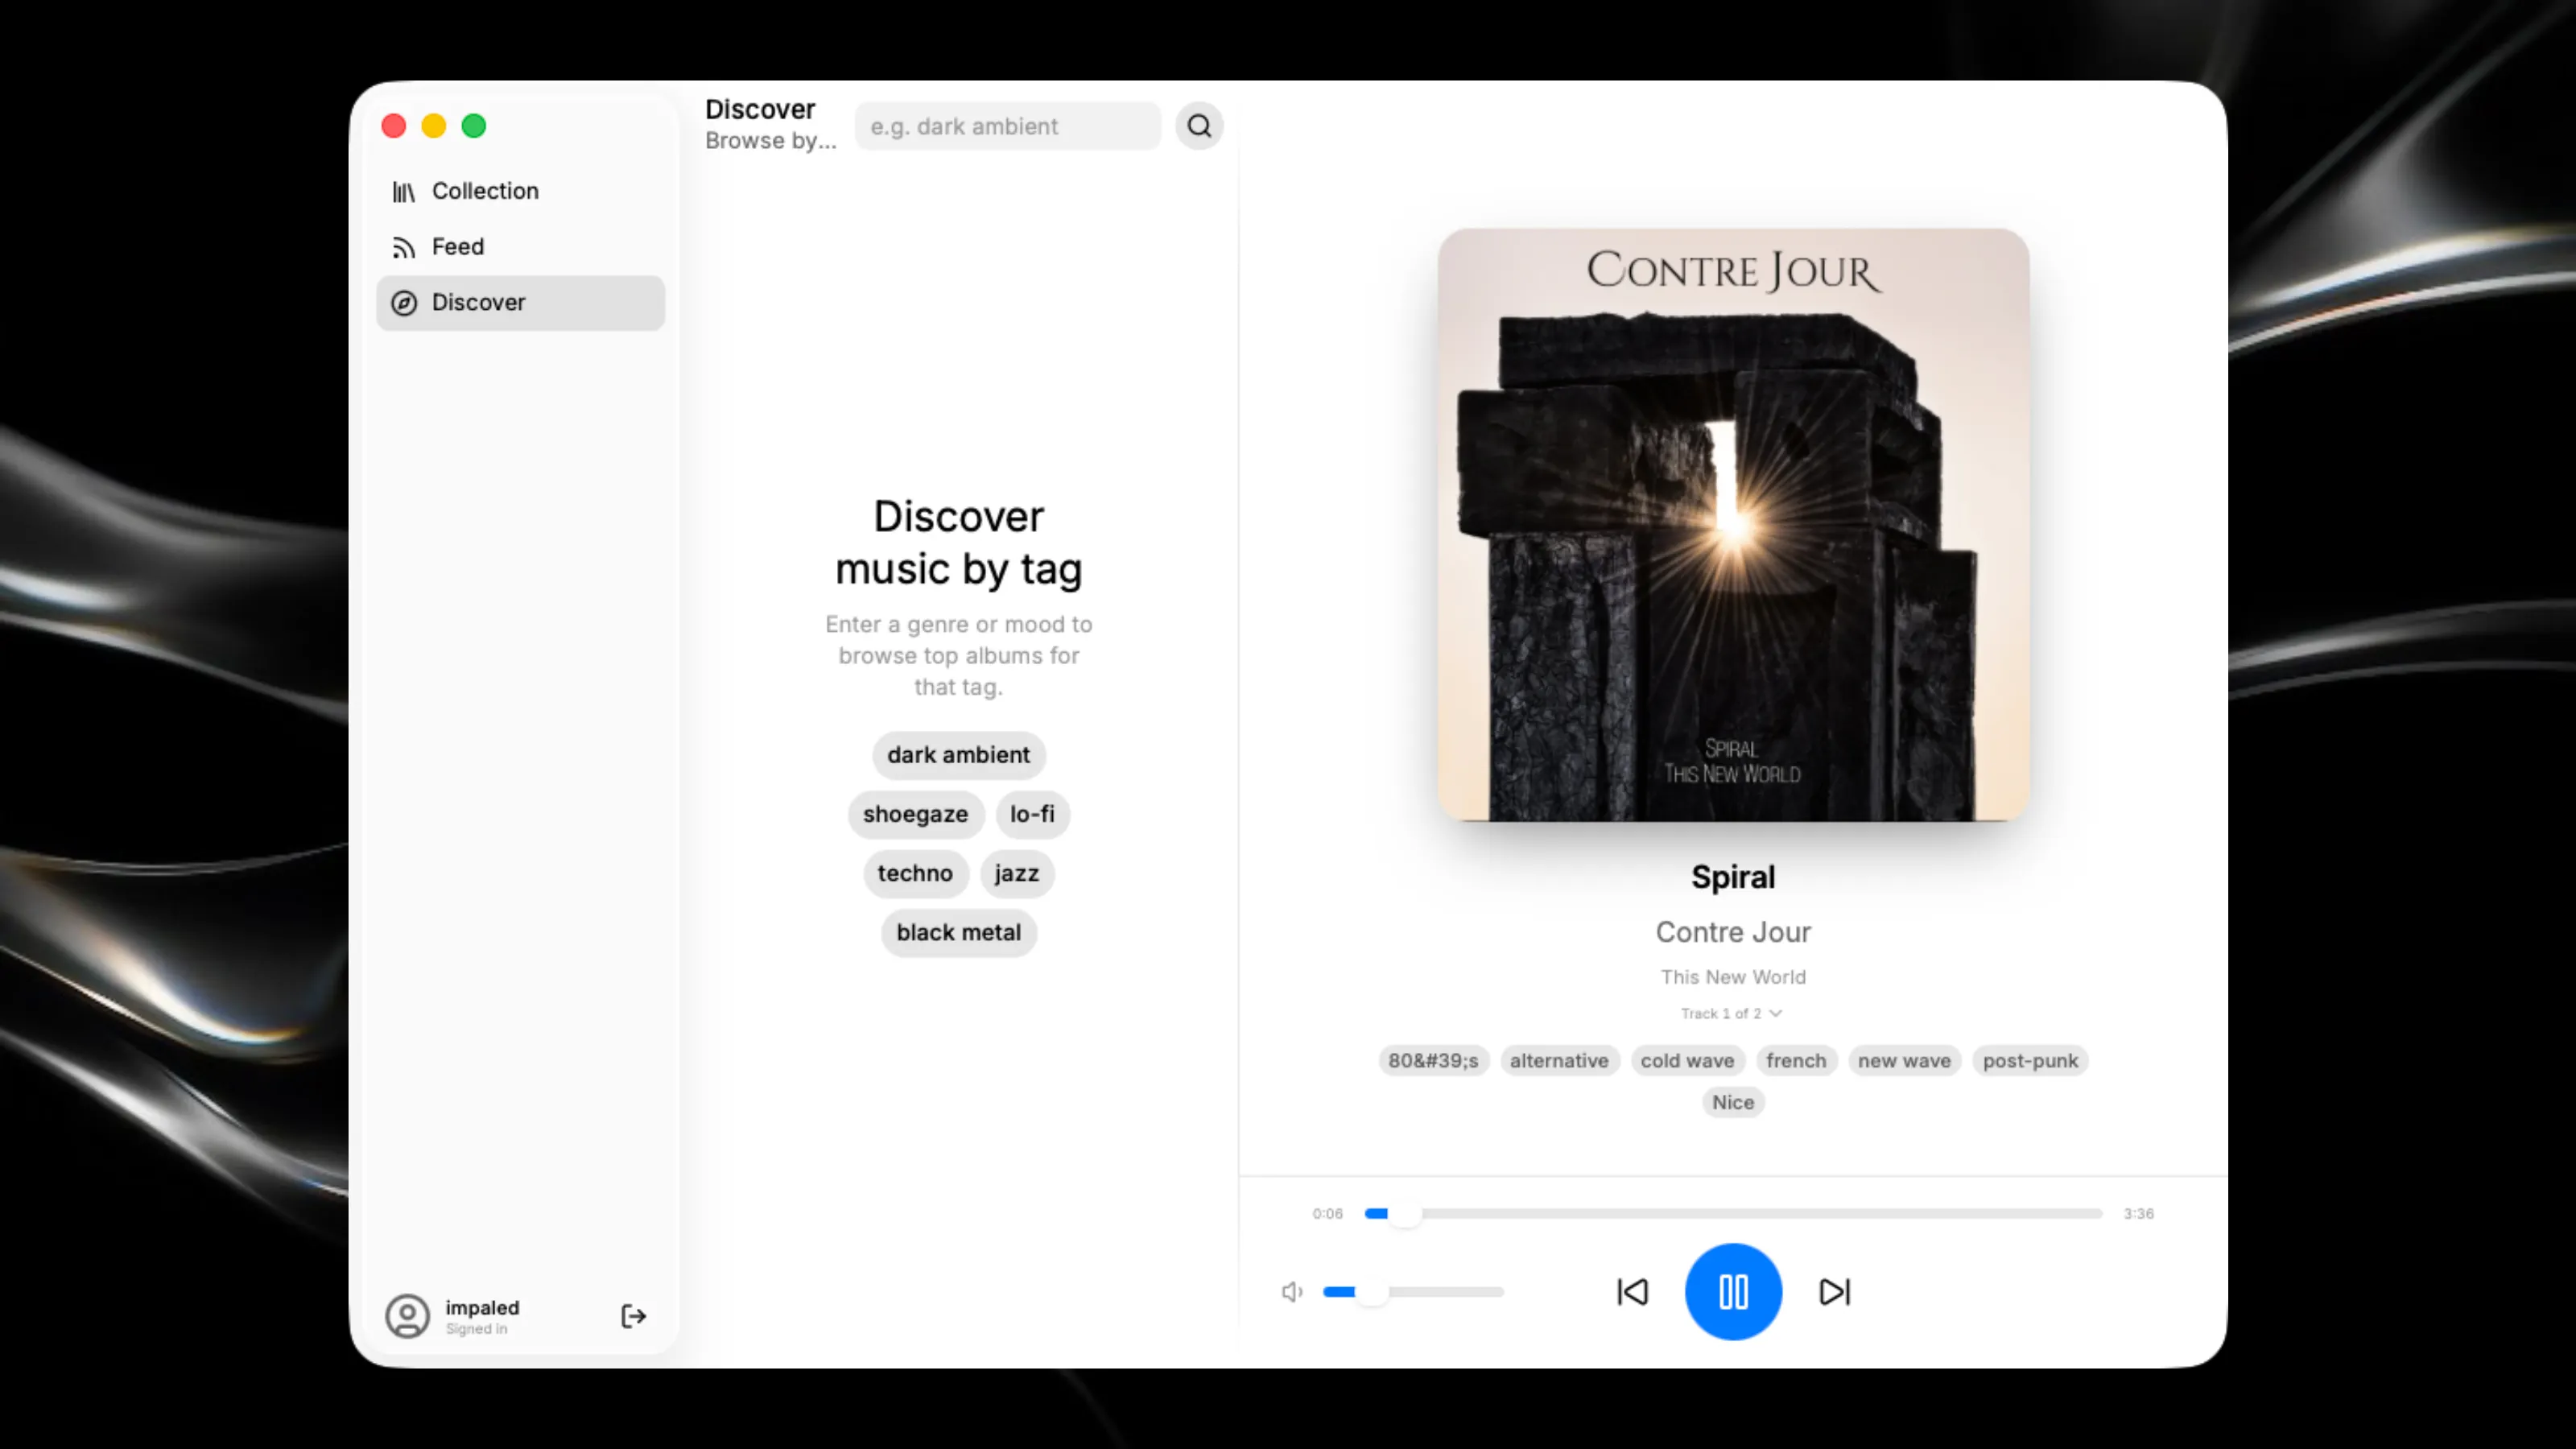
Task: Select the cold wave tag chip
Action: point(1687,1061)
